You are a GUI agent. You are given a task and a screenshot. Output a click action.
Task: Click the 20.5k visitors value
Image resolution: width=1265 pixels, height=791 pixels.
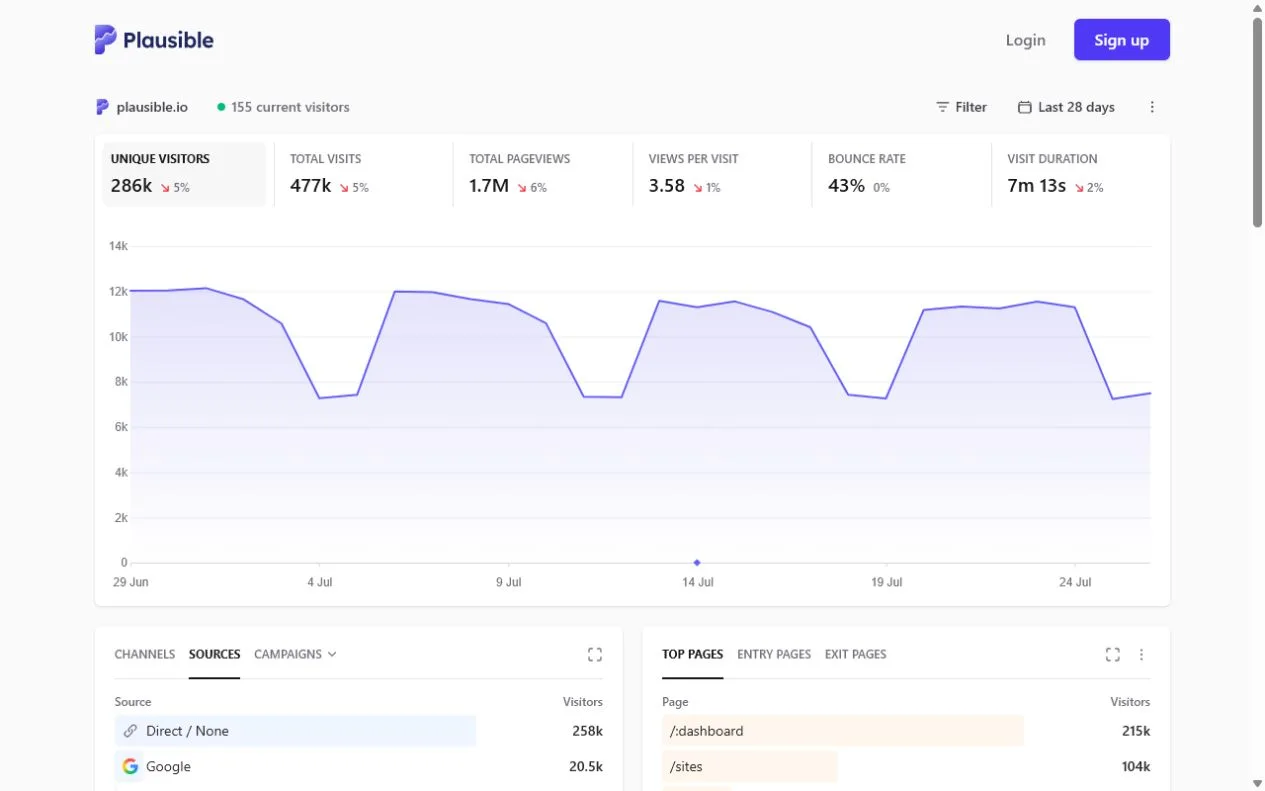pyautogui.click(x=585, y=767)
